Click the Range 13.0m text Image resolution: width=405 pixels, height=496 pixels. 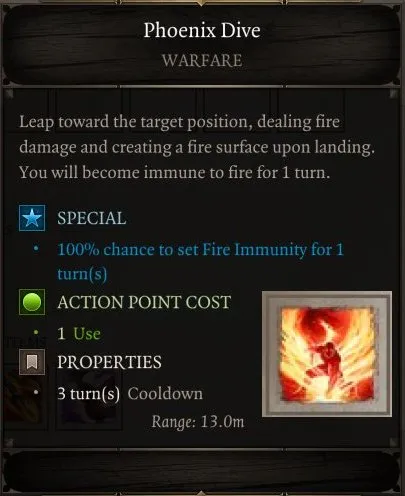(198, 422)
